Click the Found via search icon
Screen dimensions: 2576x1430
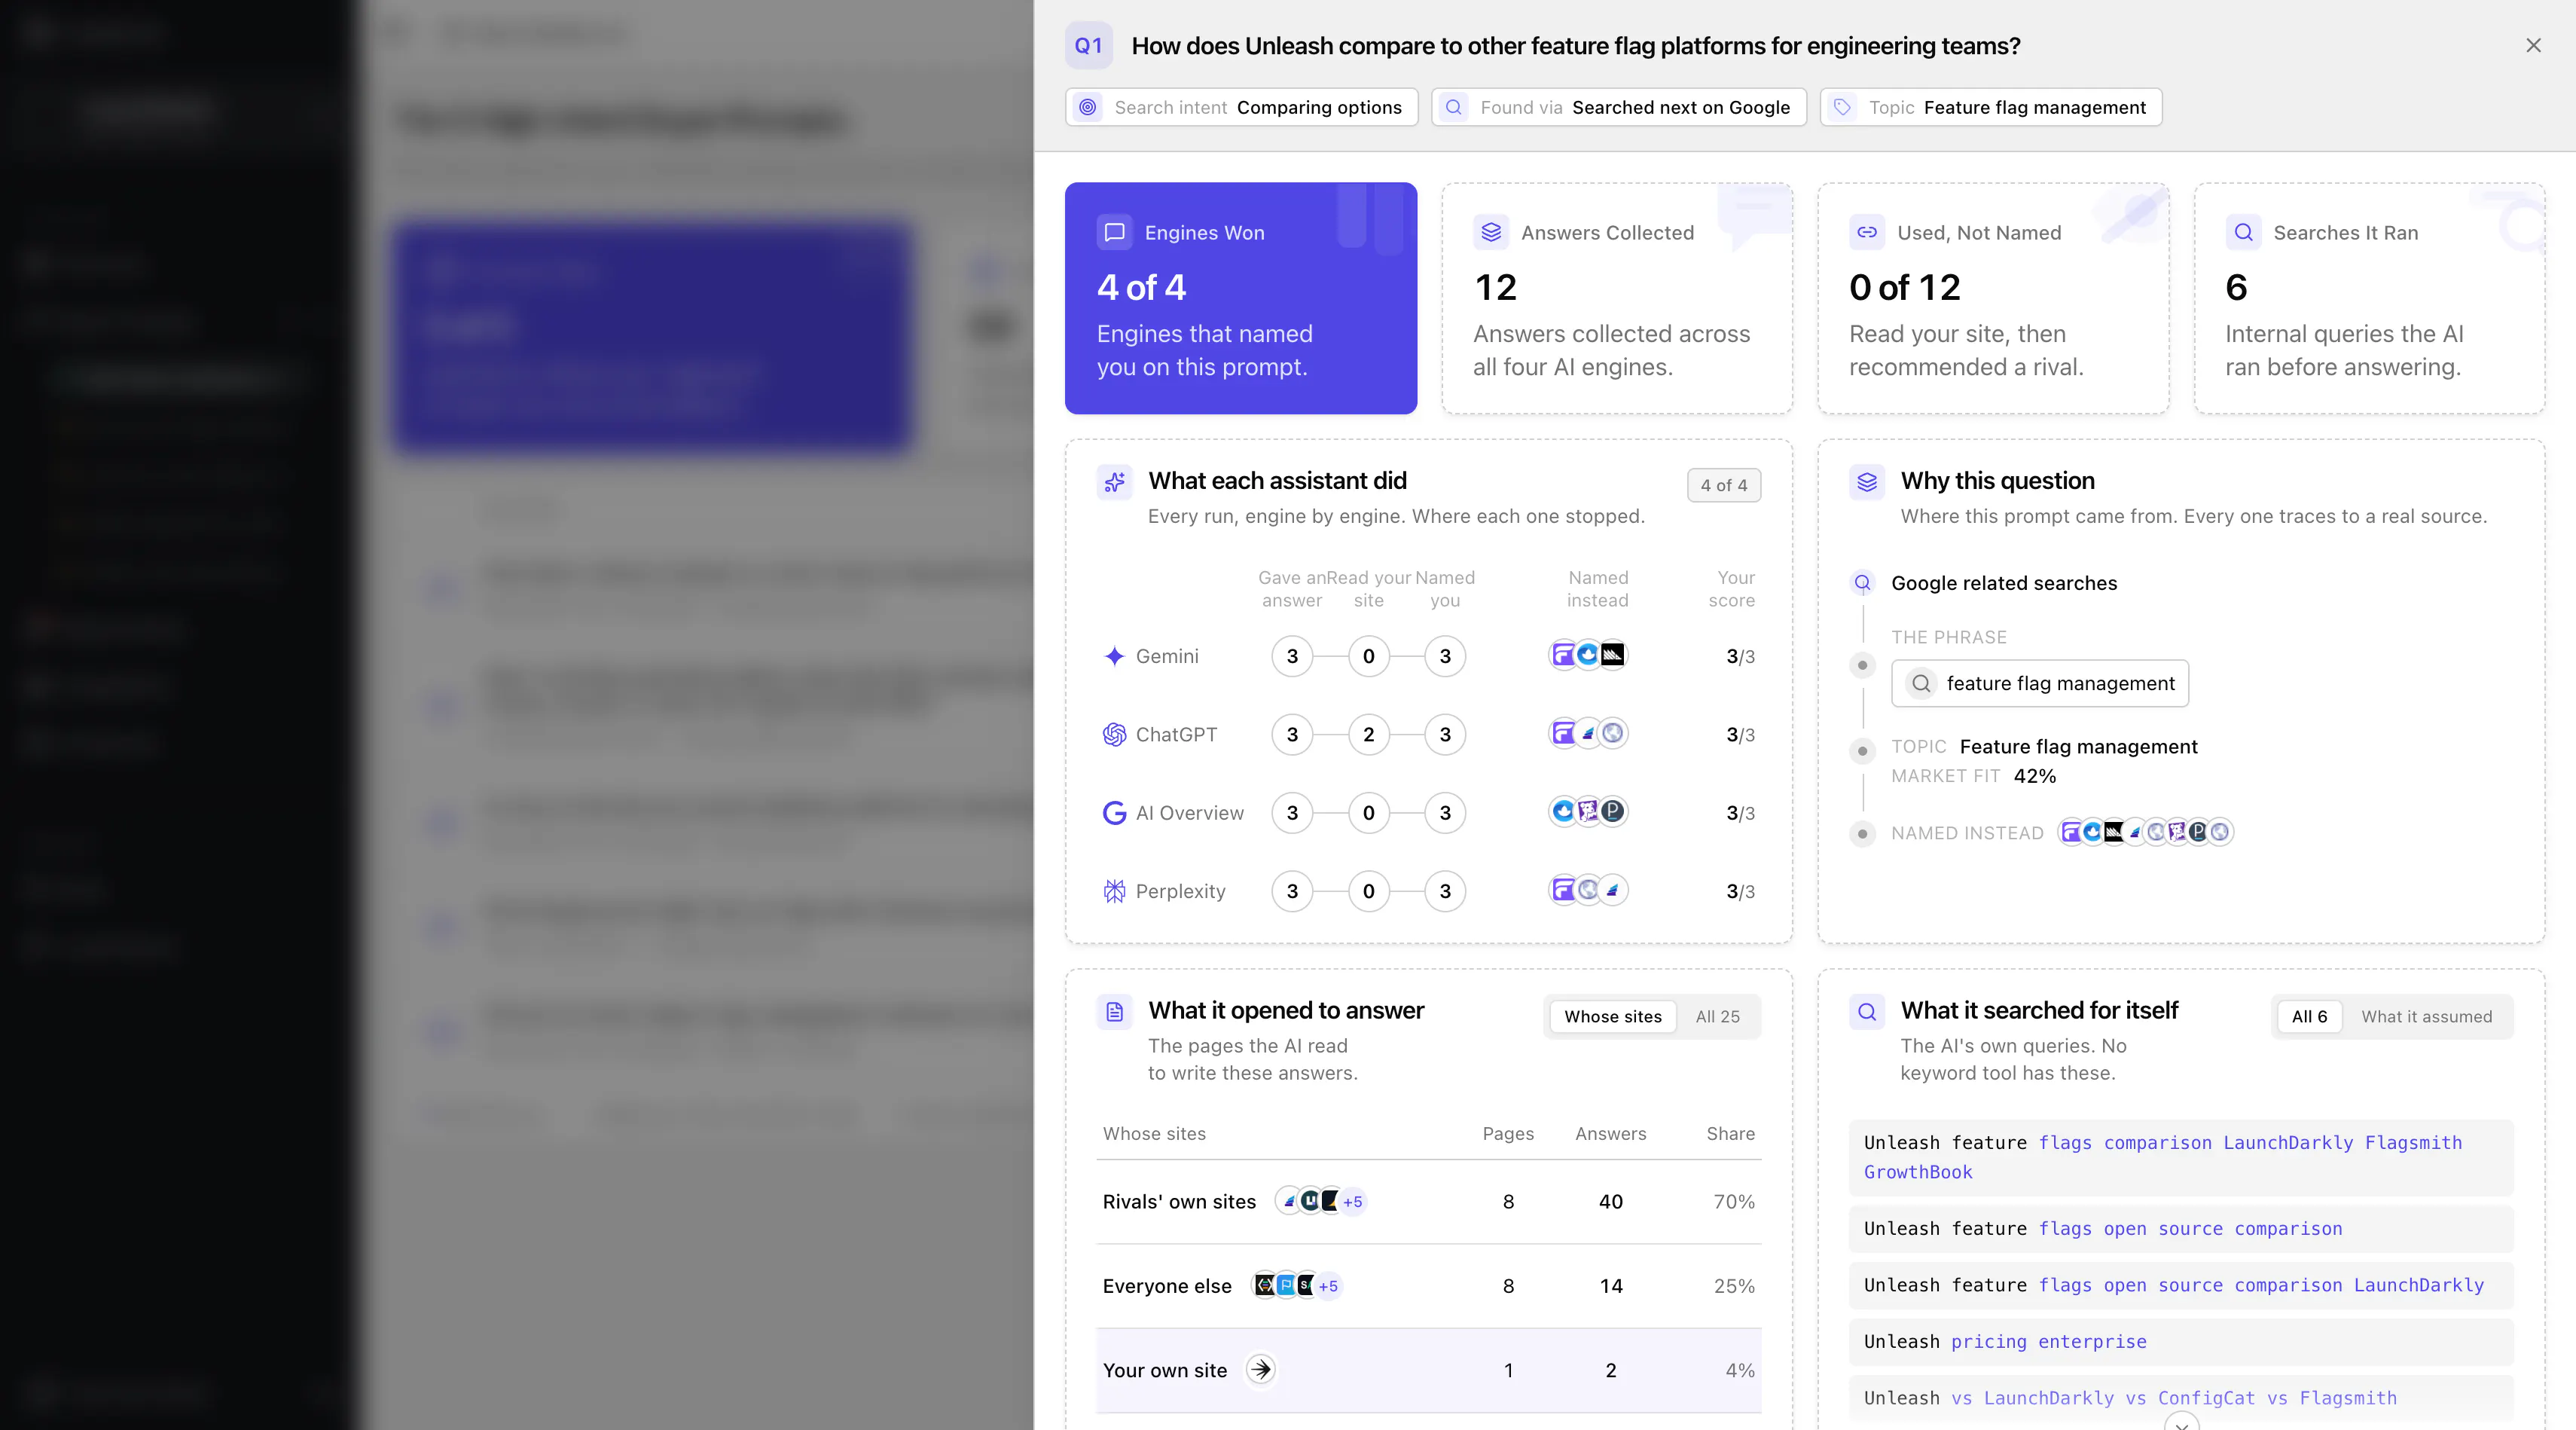pos(1454,107)
